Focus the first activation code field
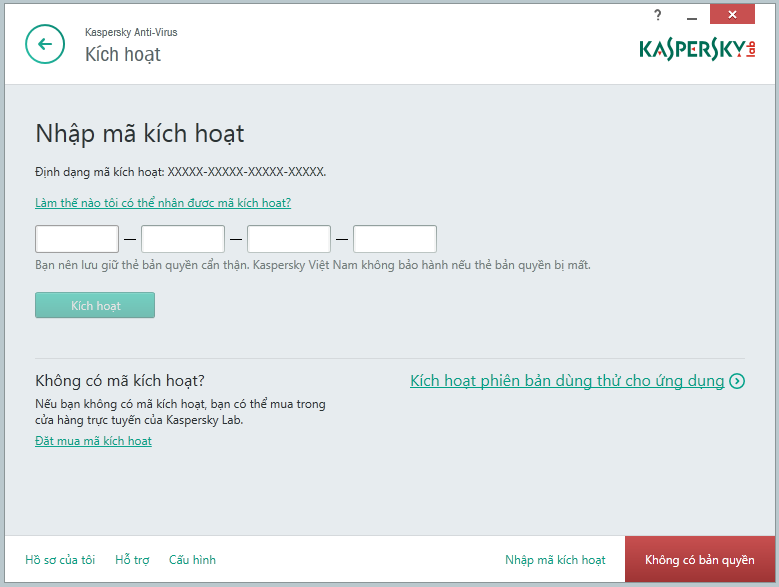This screenshot has height=587, width=779. coord(77,239)
